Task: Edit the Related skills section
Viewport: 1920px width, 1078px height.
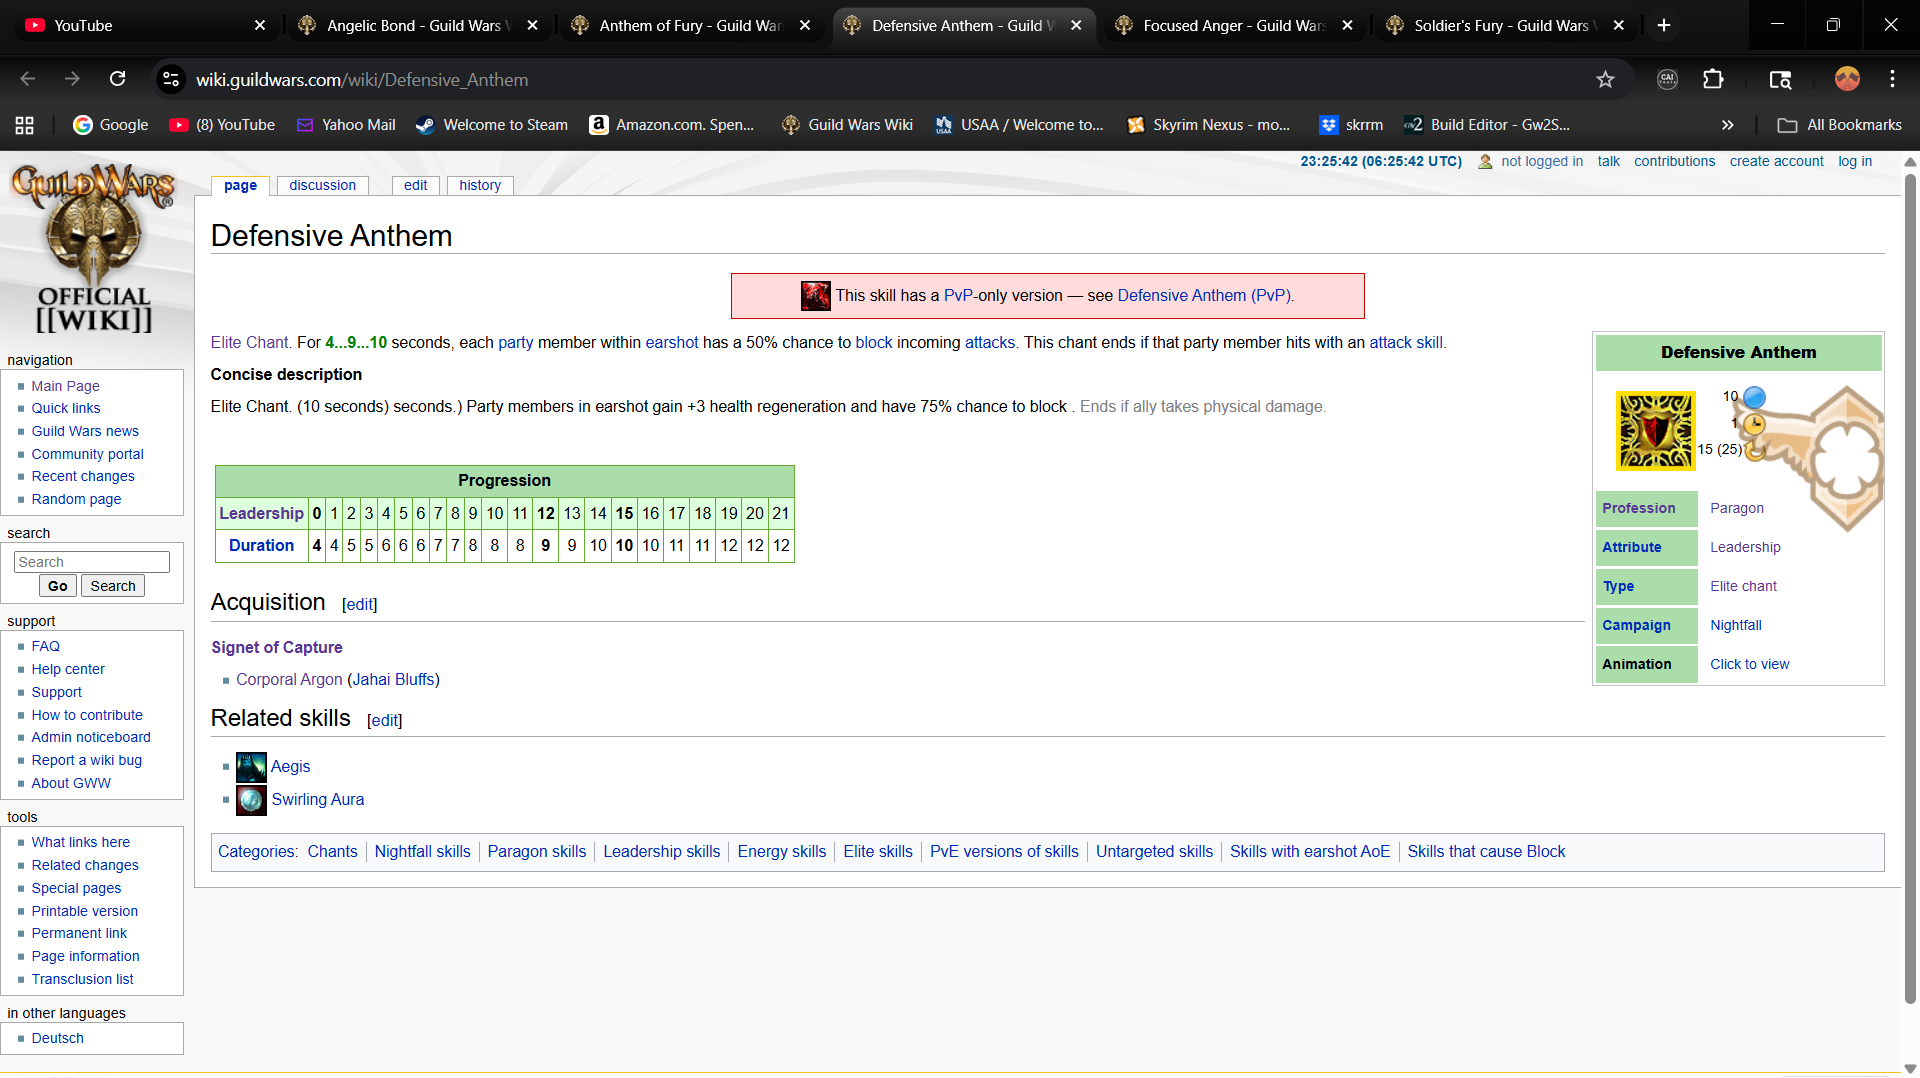Action: click(385, 721)
